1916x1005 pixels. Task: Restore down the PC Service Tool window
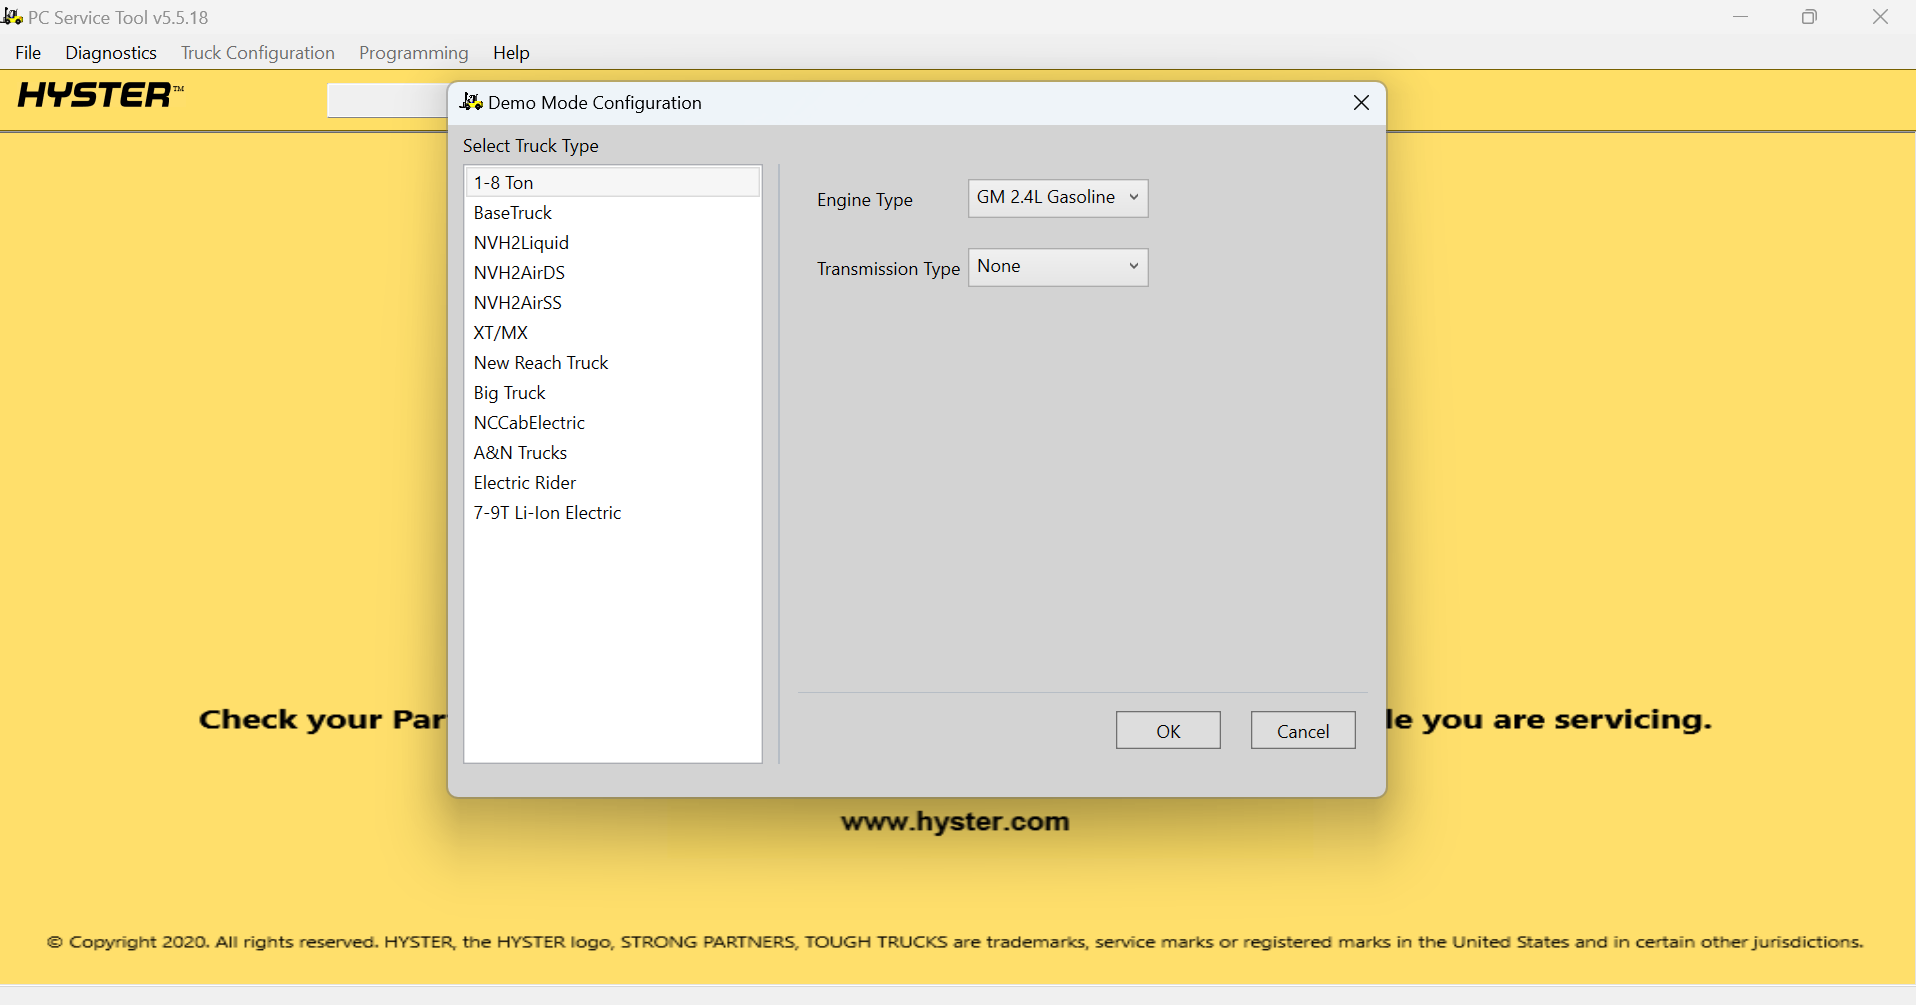[1809, 17]
